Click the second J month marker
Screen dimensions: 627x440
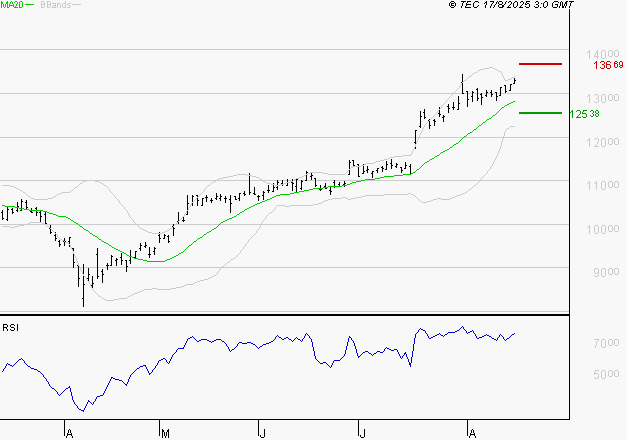(x=362, y=433)
